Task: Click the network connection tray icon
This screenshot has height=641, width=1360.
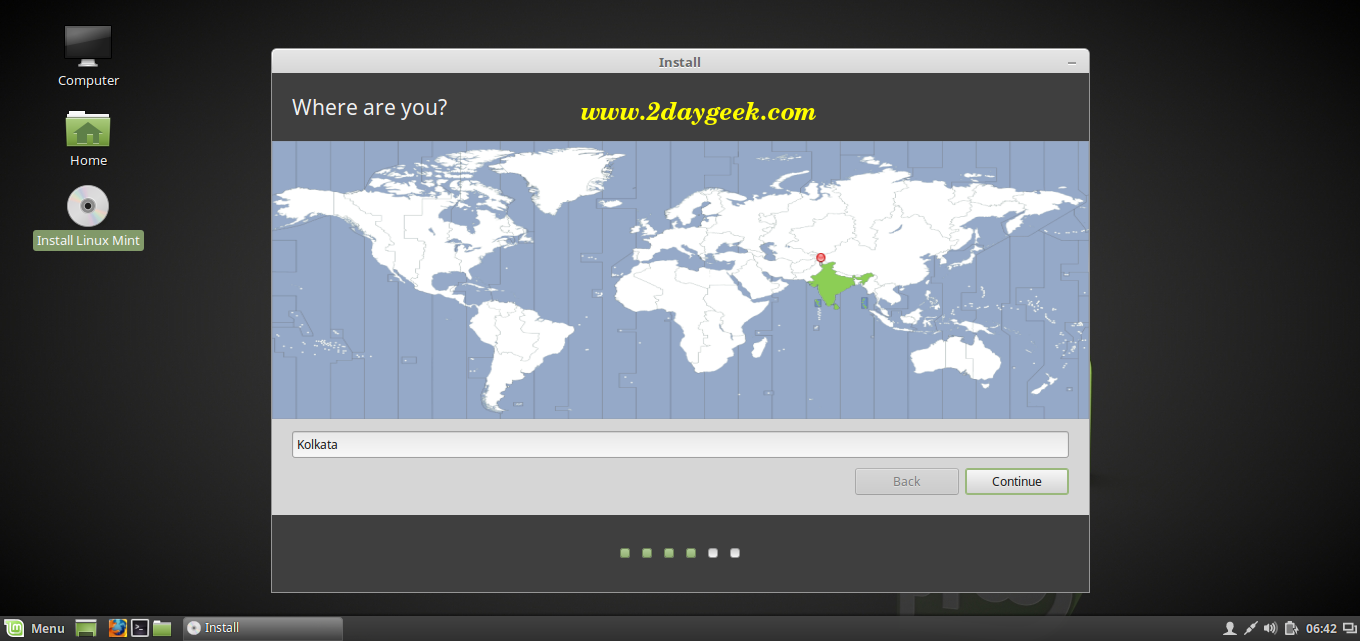Action: (x=1250, y=628)
